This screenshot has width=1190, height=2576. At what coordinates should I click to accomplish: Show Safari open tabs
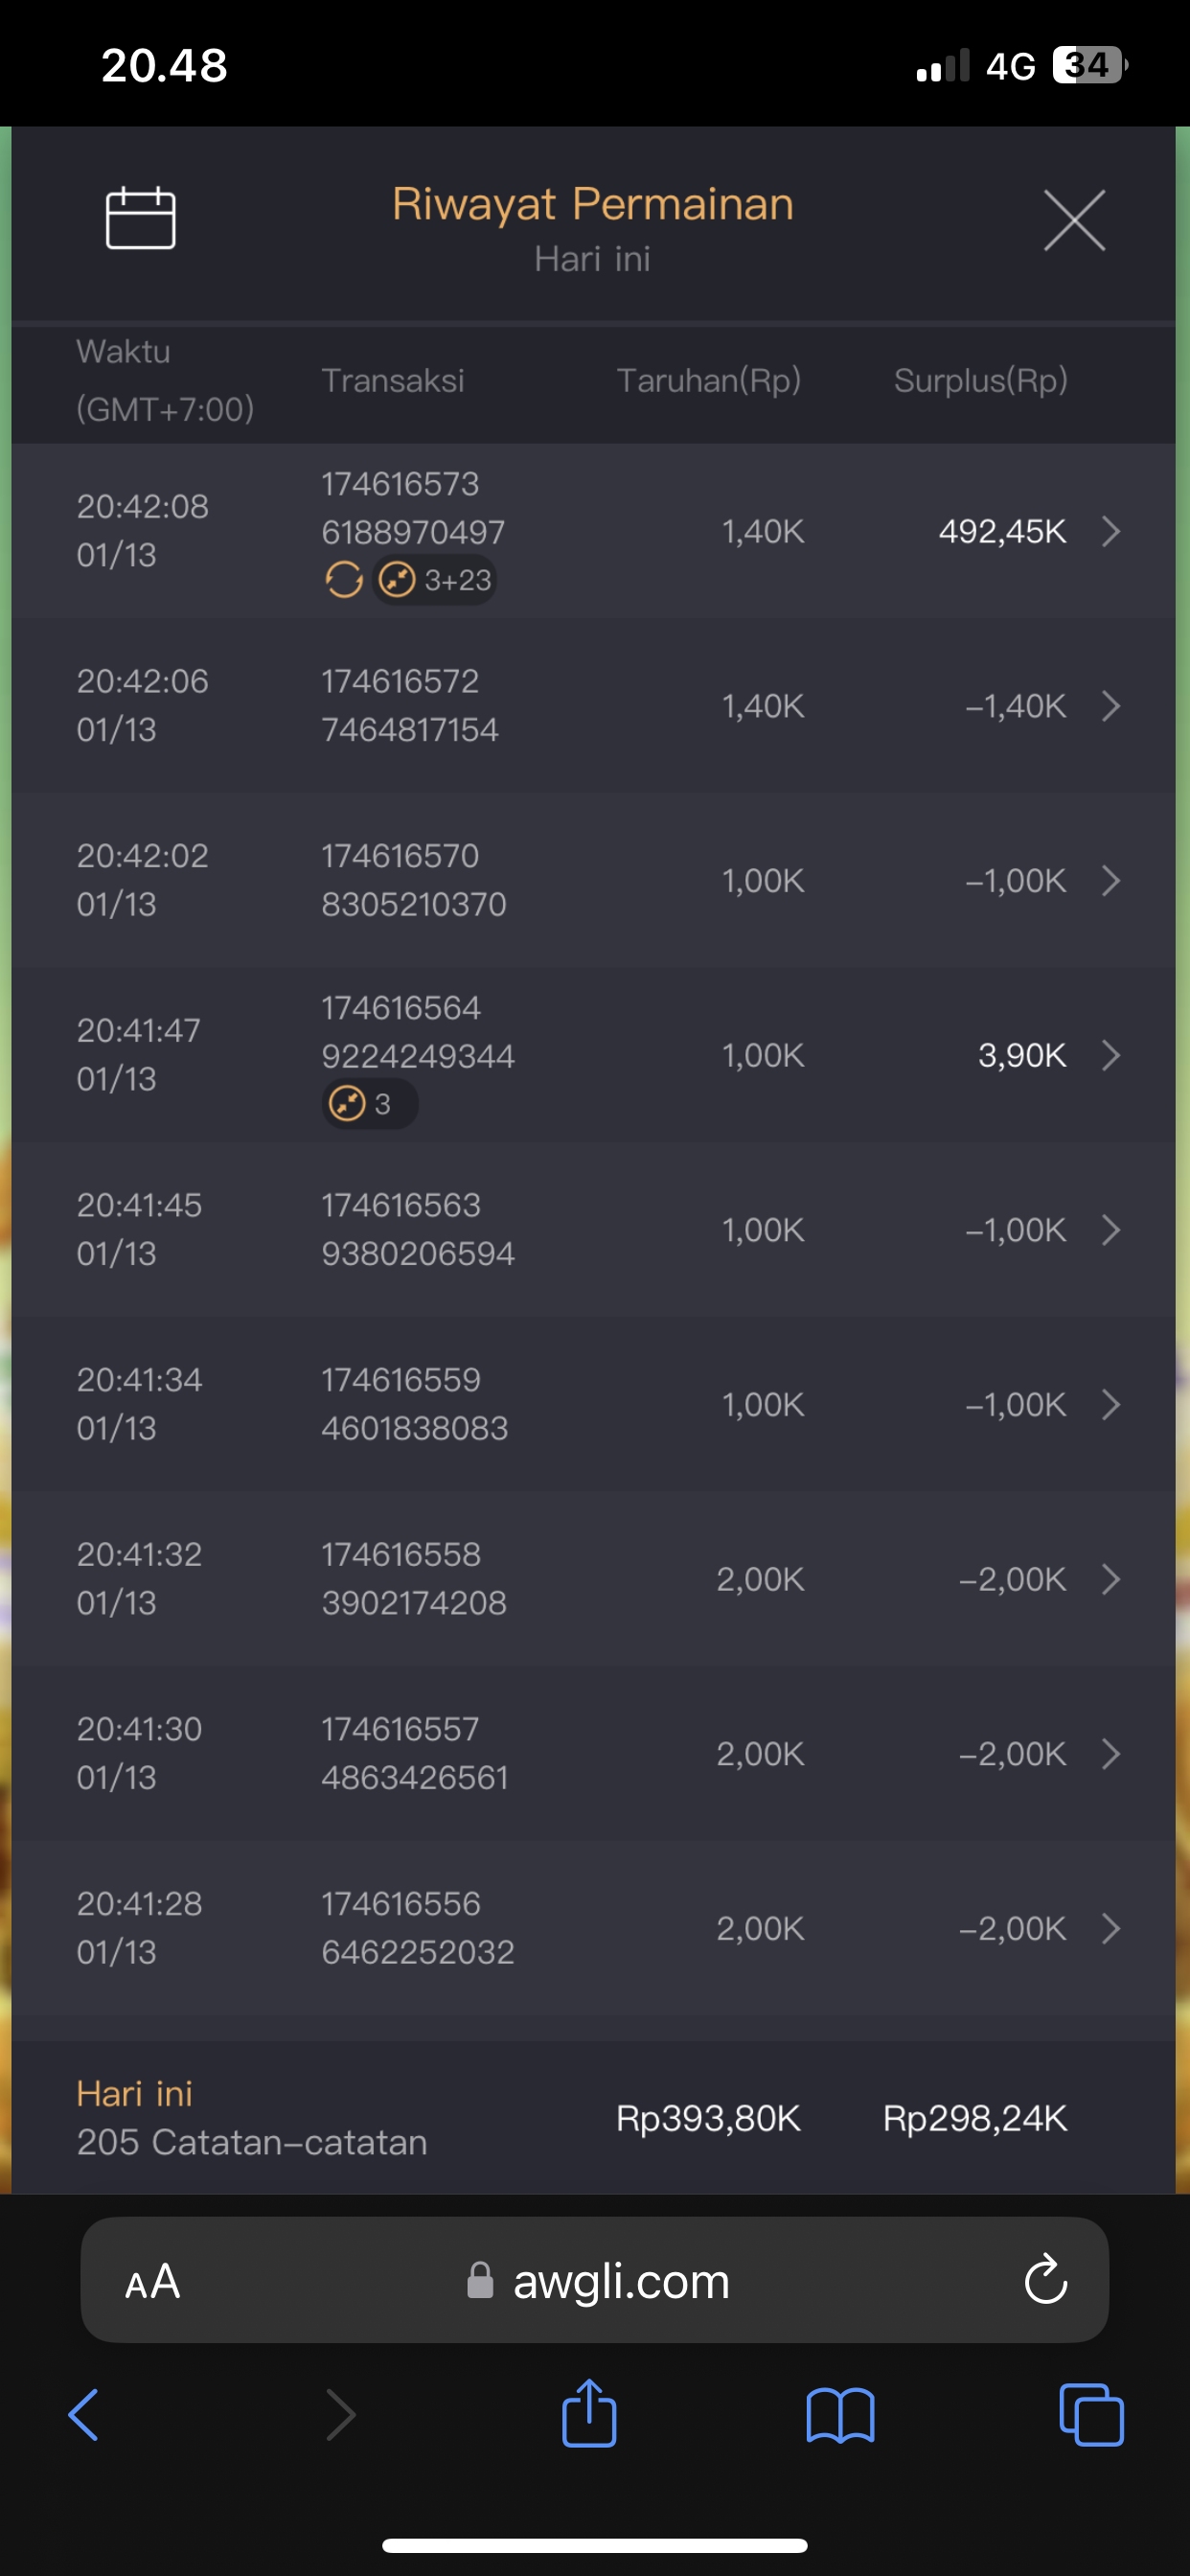coord(1091,2415)
